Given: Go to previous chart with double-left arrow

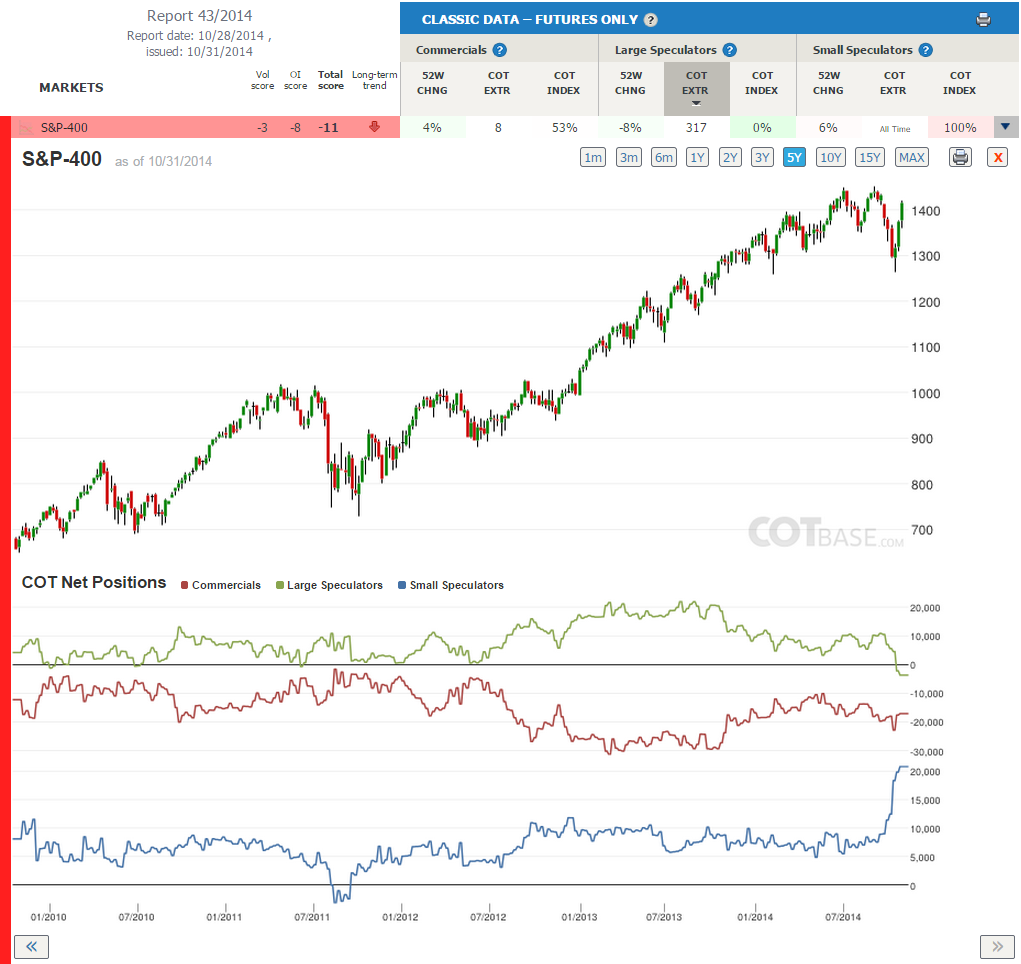Looking at the screenshot, I should (31, 946).
